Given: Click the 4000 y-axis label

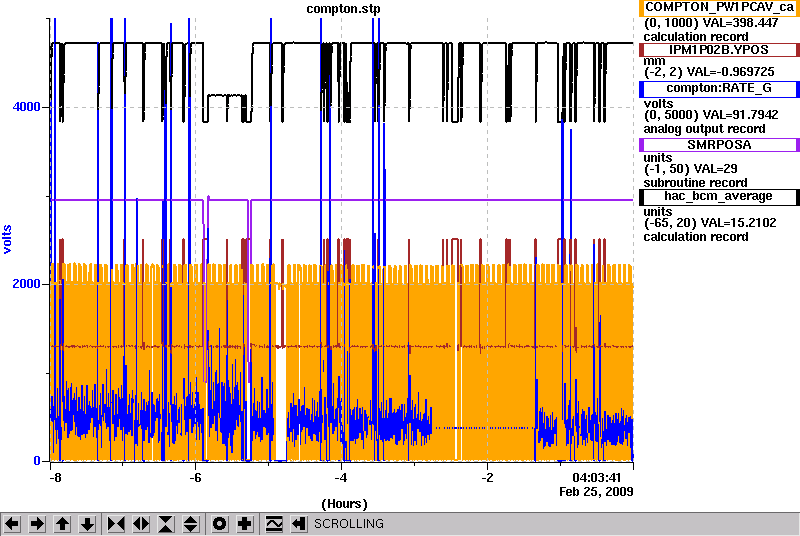Looking at the screenshot, I should point(26,107).
